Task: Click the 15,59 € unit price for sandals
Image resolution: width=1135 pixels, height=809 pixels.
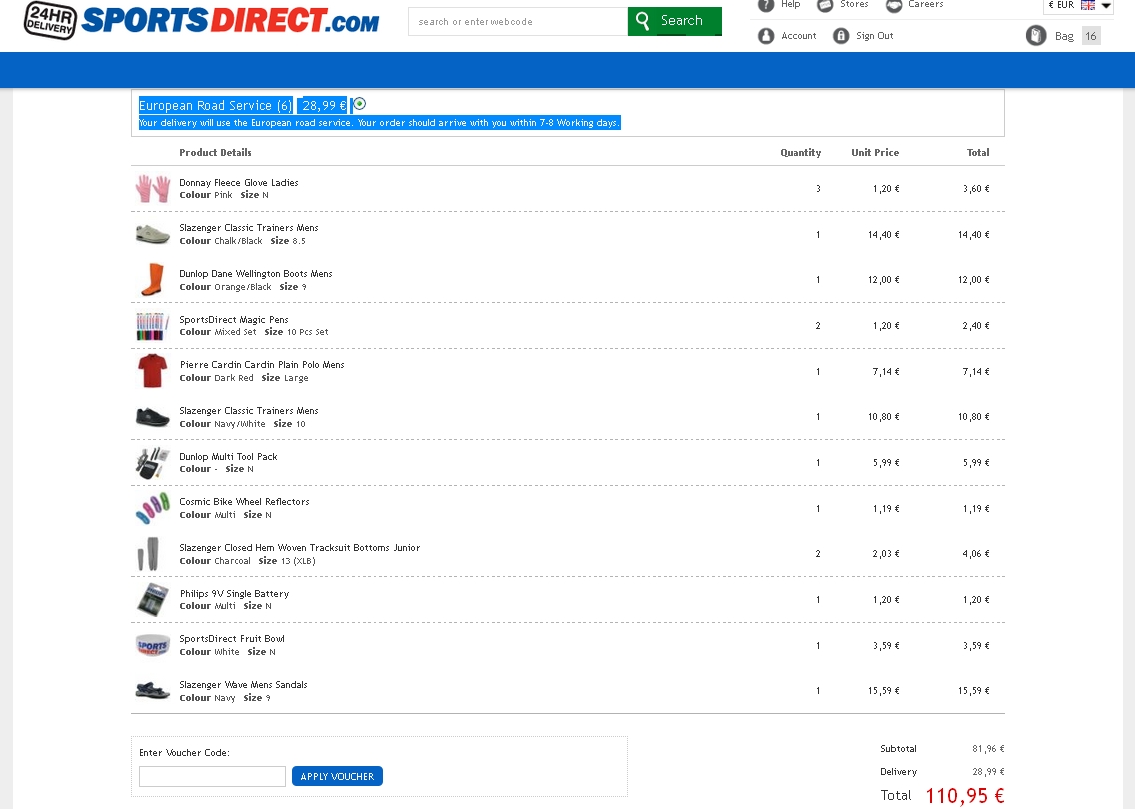Action: click(x=884, y=691)
